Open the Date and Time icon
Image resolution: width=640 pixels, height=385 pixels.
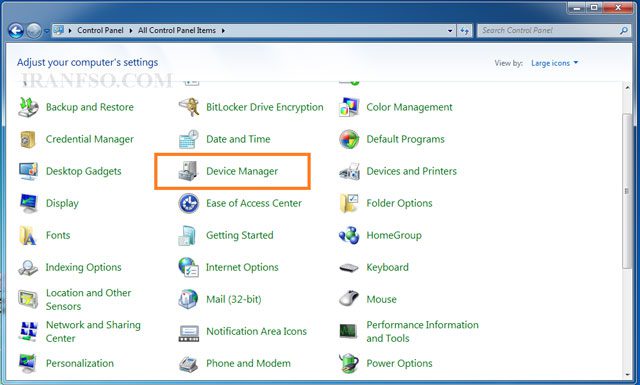pyautogui.click(x=189, y=139)
